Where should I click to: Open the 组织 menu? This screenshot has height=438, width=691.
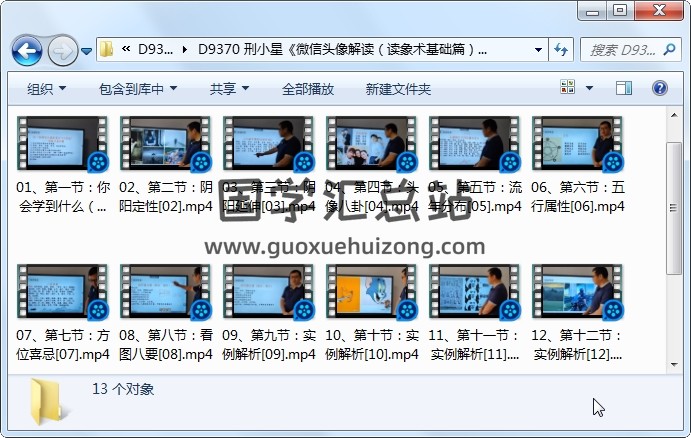(46, 89)
